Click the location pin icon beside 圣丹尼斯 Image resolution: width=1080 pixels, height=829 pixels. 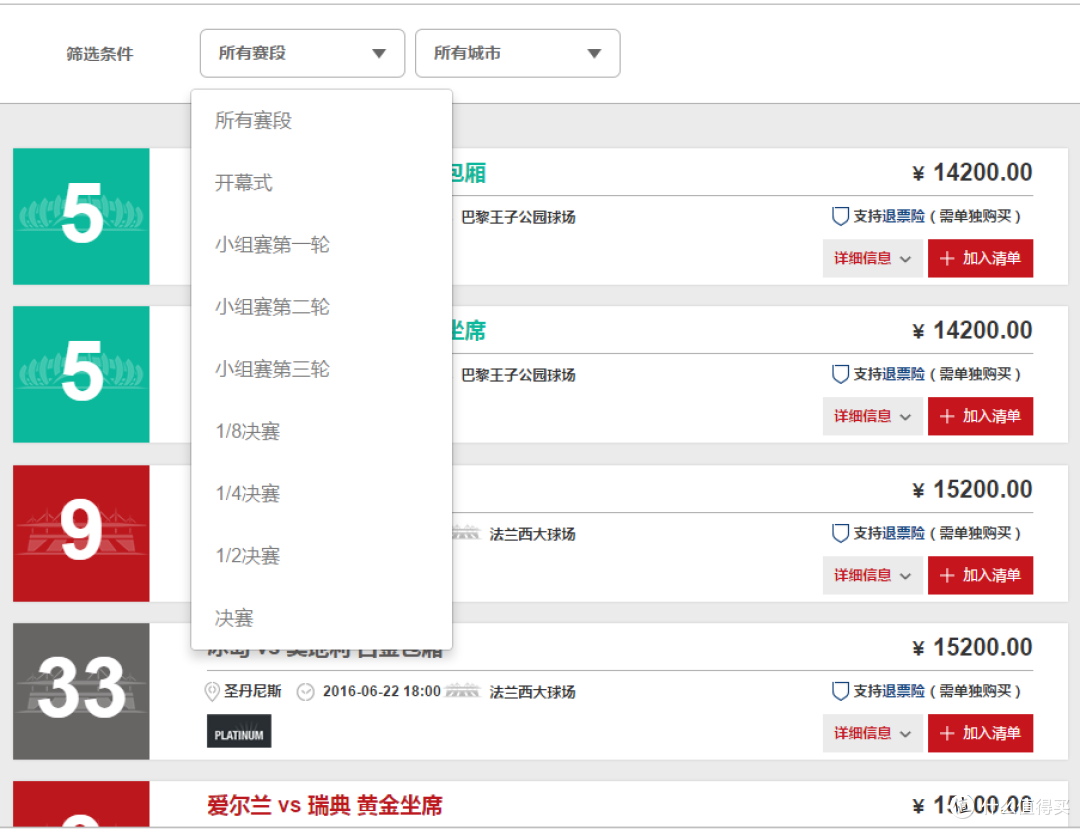pos(212,691)
